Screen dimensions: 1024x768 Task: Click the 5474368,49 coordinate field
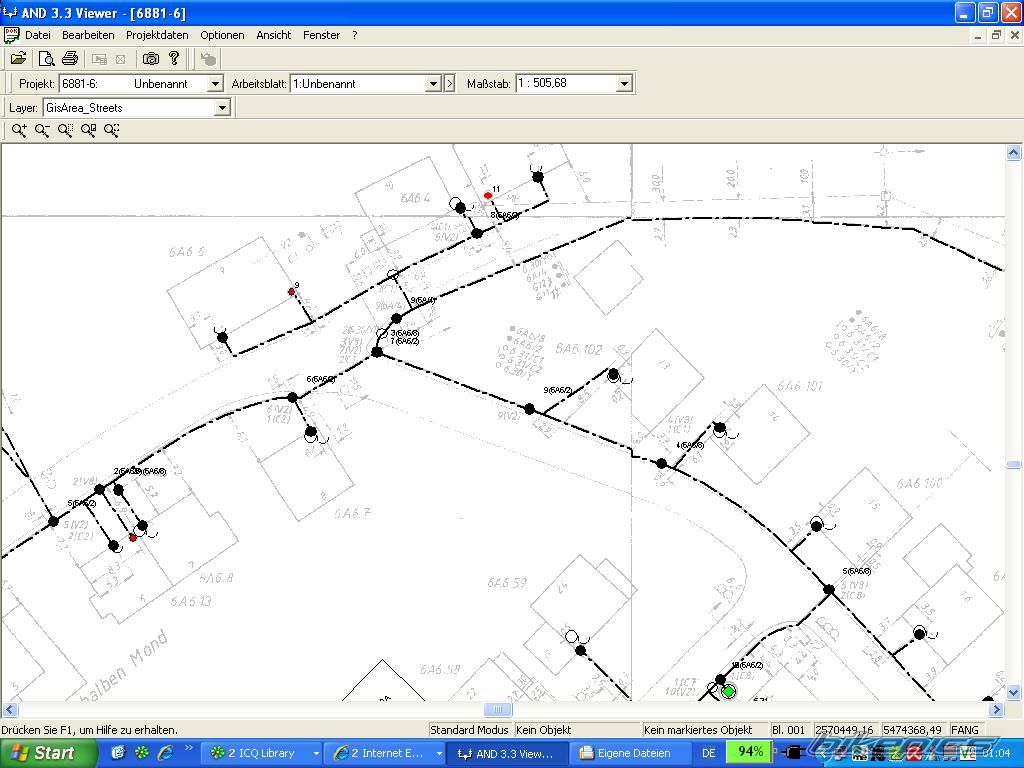click(x=912, y=730)
